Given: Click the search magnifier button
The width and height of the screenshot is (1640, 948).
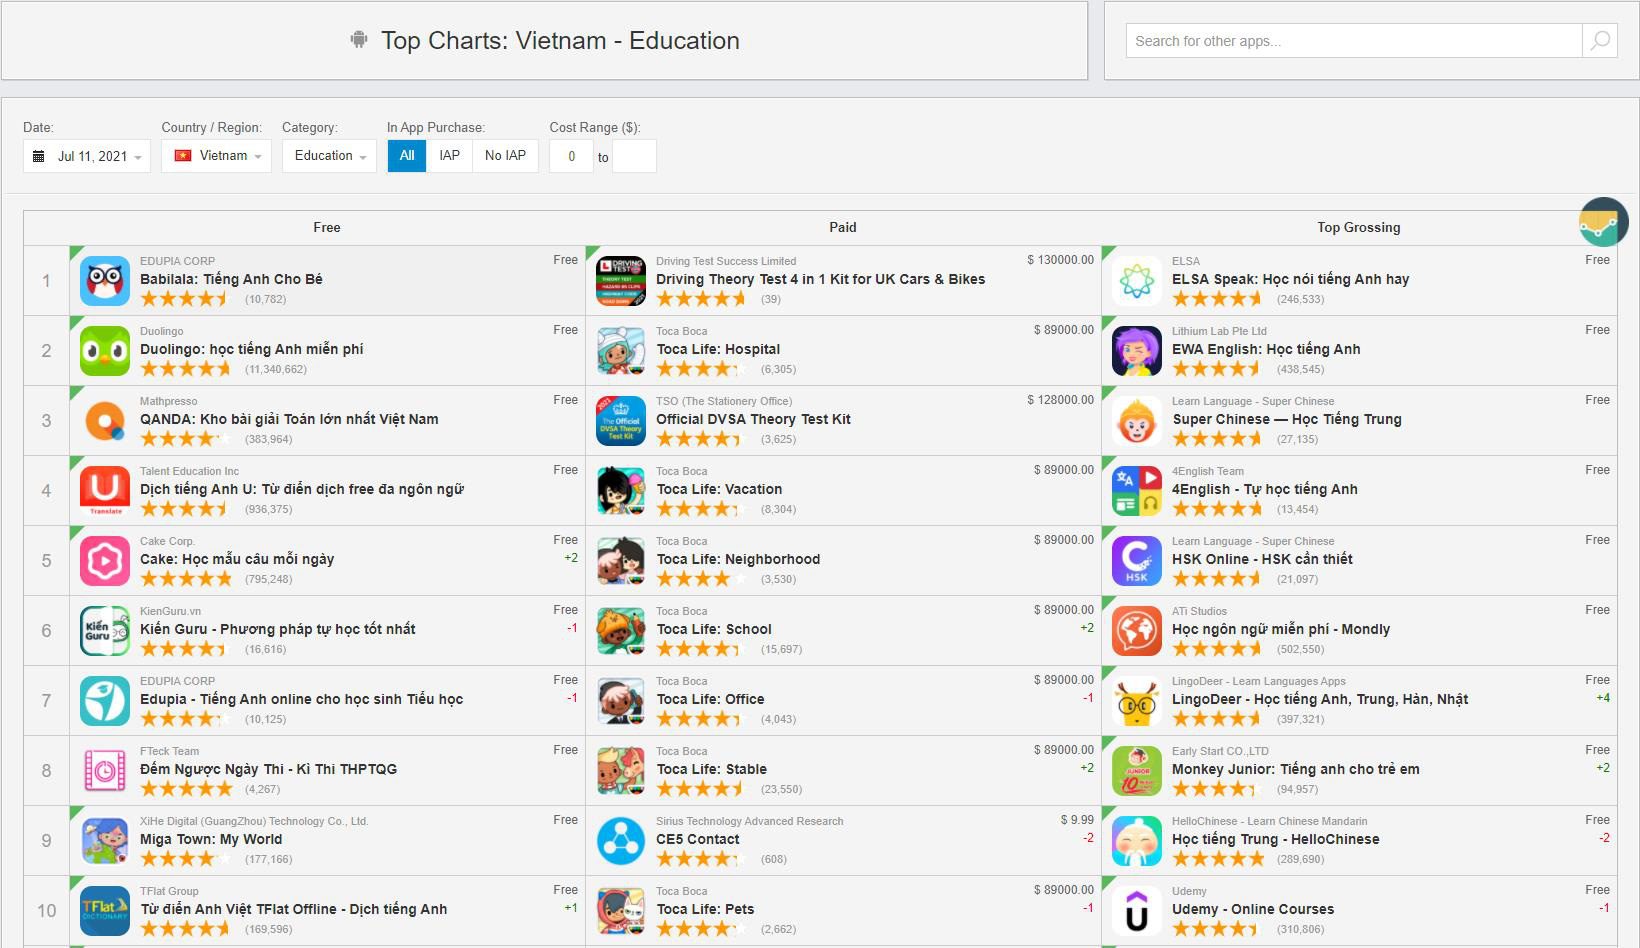Looking at the screenshot, I should 1600,41.
